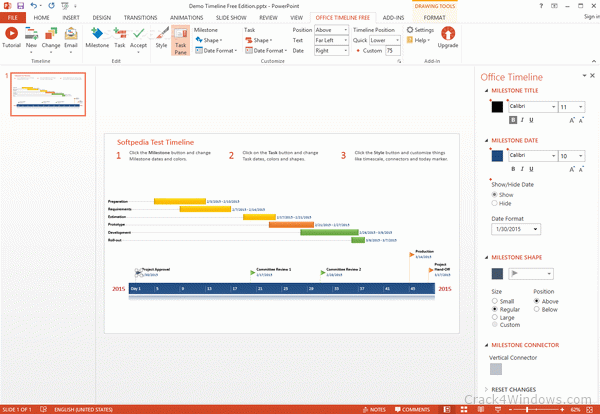Click Sign in link

click(592, 16)
